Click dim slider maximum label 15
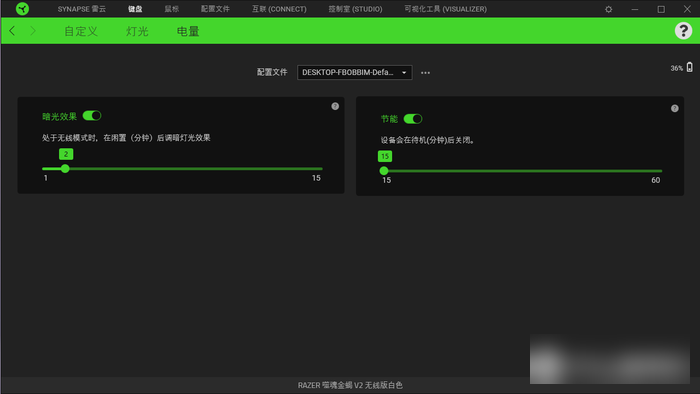The width and height of the screenshot is (700, 394). pos(316,178)
